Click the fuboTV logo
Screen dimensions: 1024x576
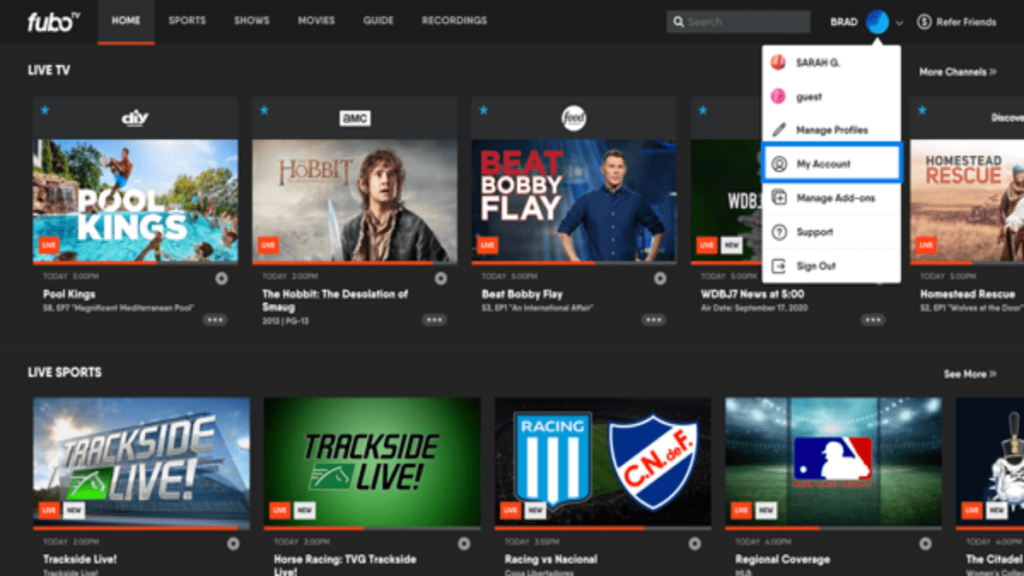(50, 20)
